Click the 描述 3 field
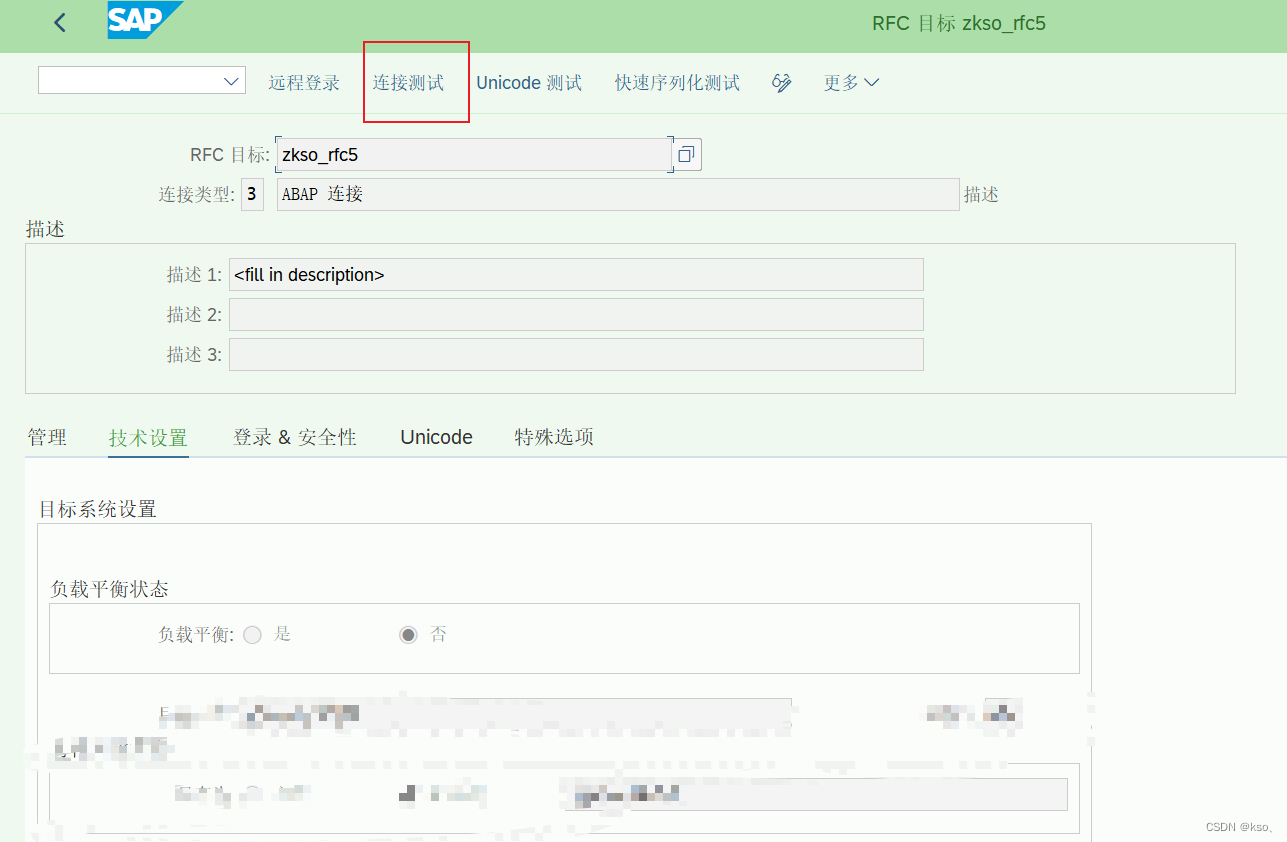Viewport: 1287px width, 842px height. pos(576,355)
